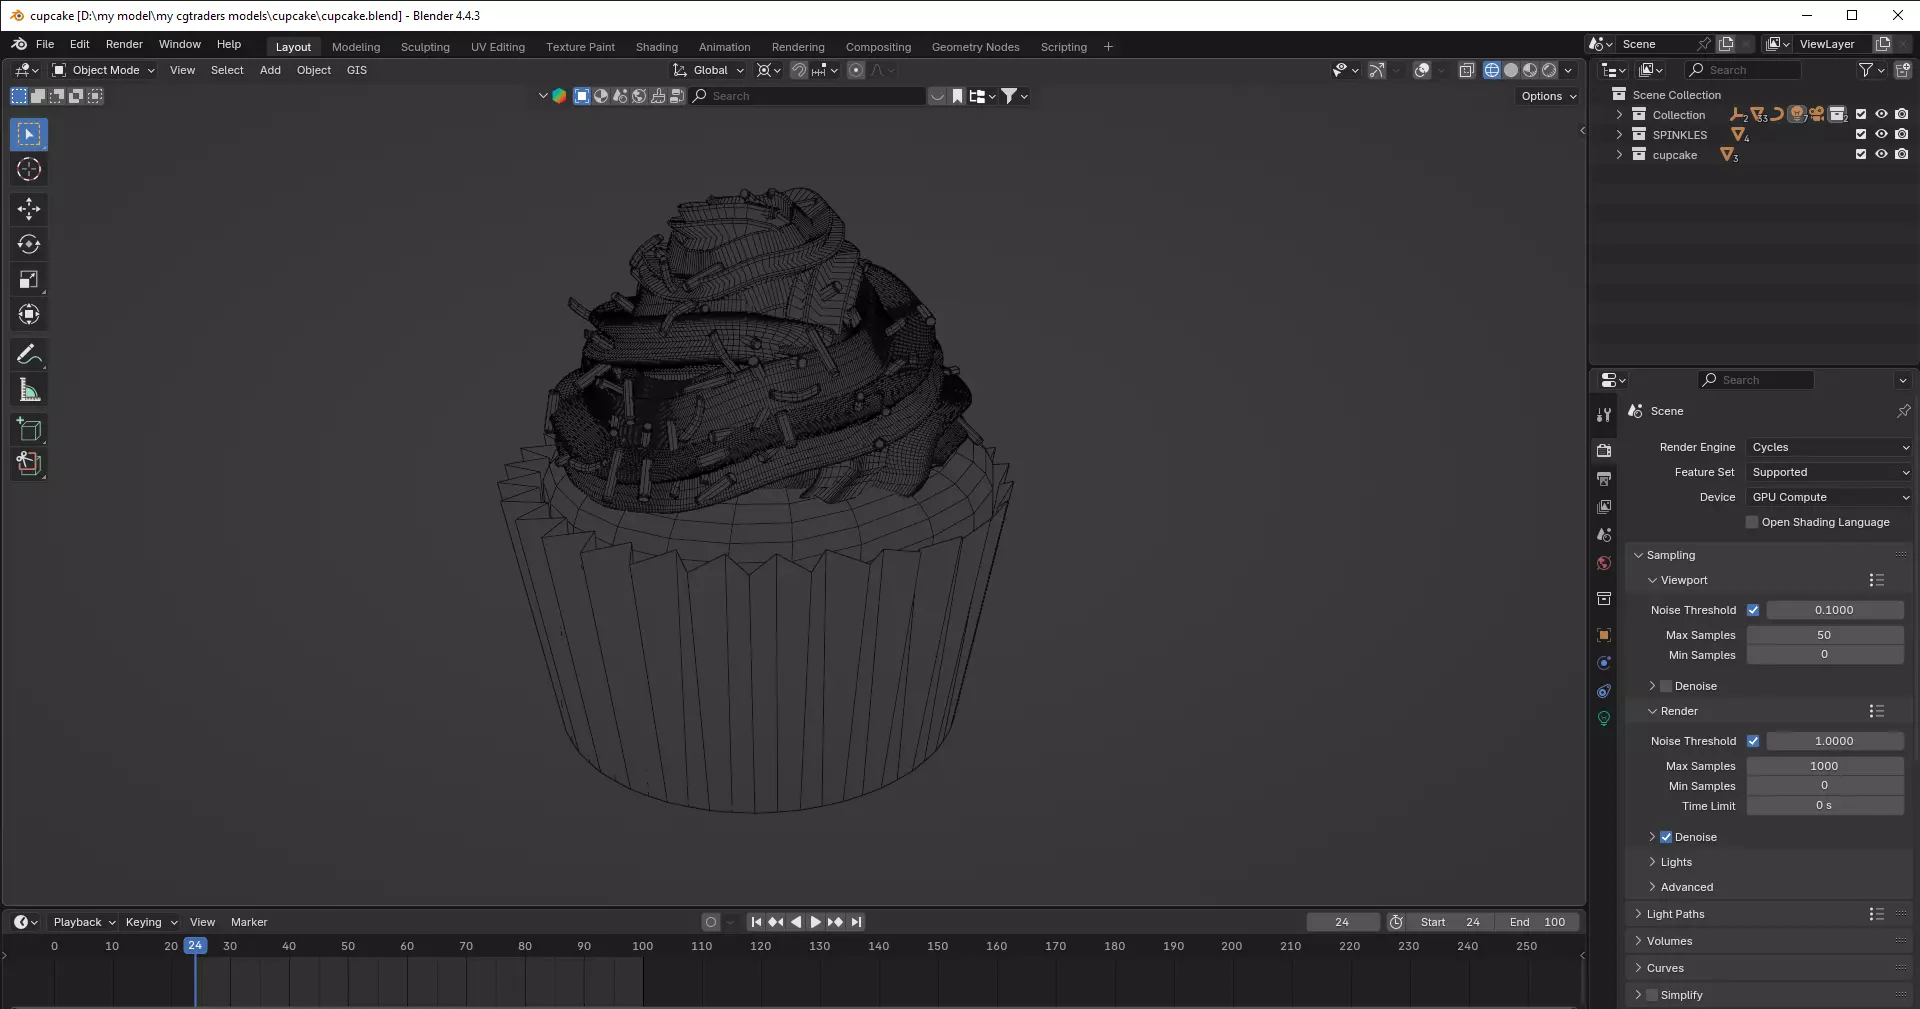Expand the SPINKLES collection
The width and height of the screenshot is (1920, 1009).
click(1619, 134)
